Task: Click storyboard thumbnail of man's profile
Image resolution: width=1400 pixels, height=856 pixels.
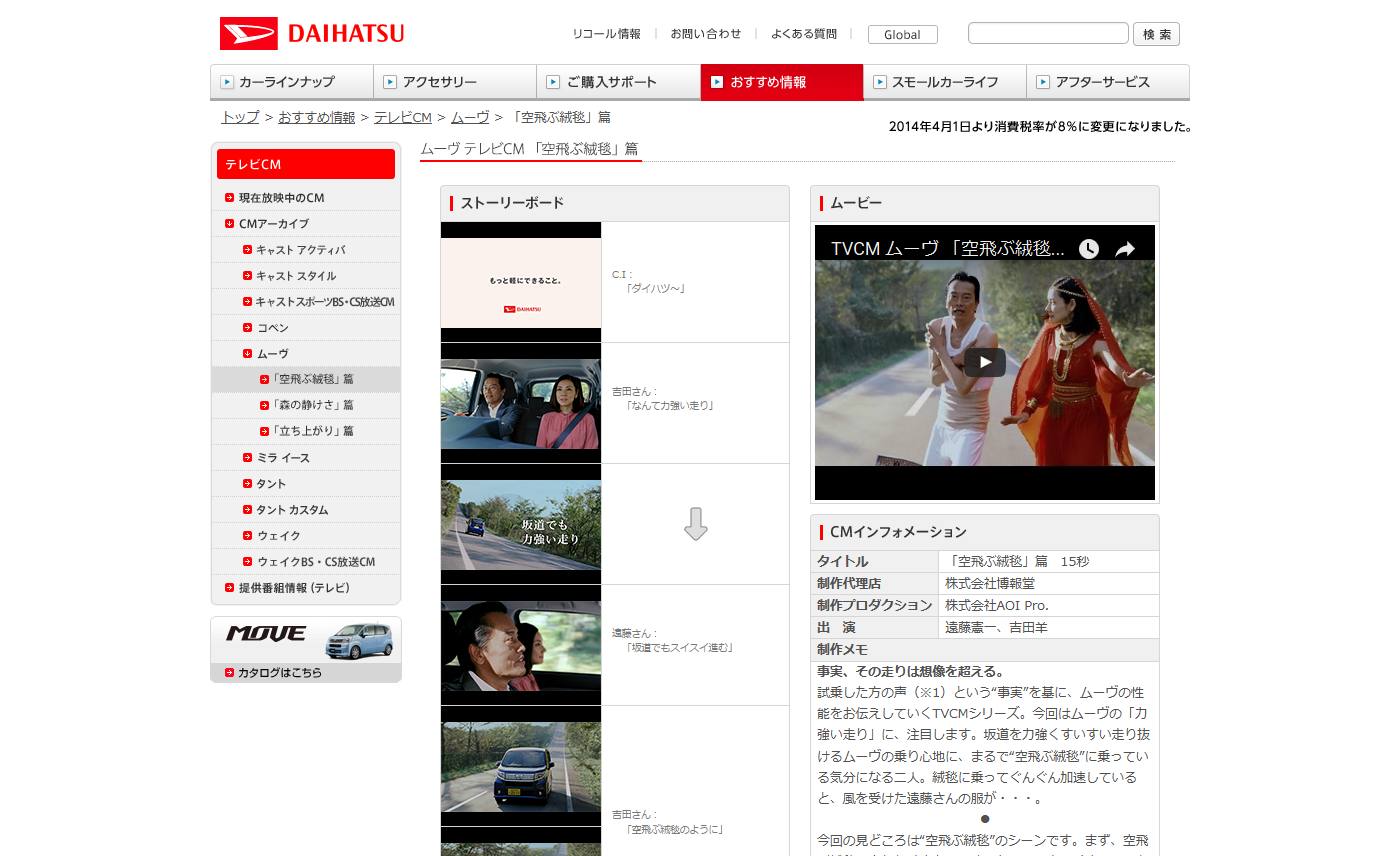Action: [x=521, y=645]
